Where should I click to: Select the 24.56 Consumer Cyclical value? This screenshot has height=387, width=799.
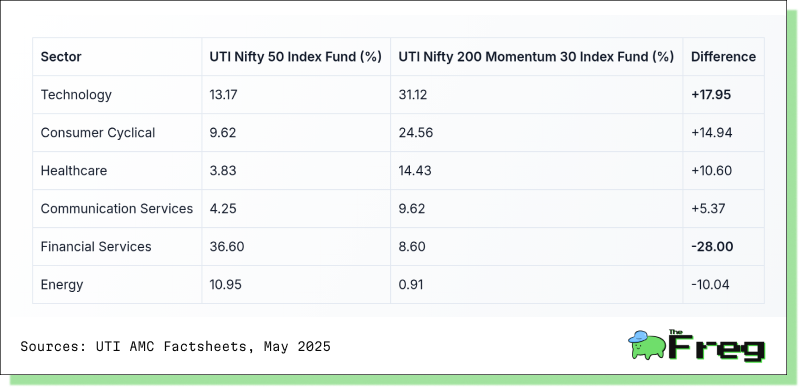[x=416, y=133]
